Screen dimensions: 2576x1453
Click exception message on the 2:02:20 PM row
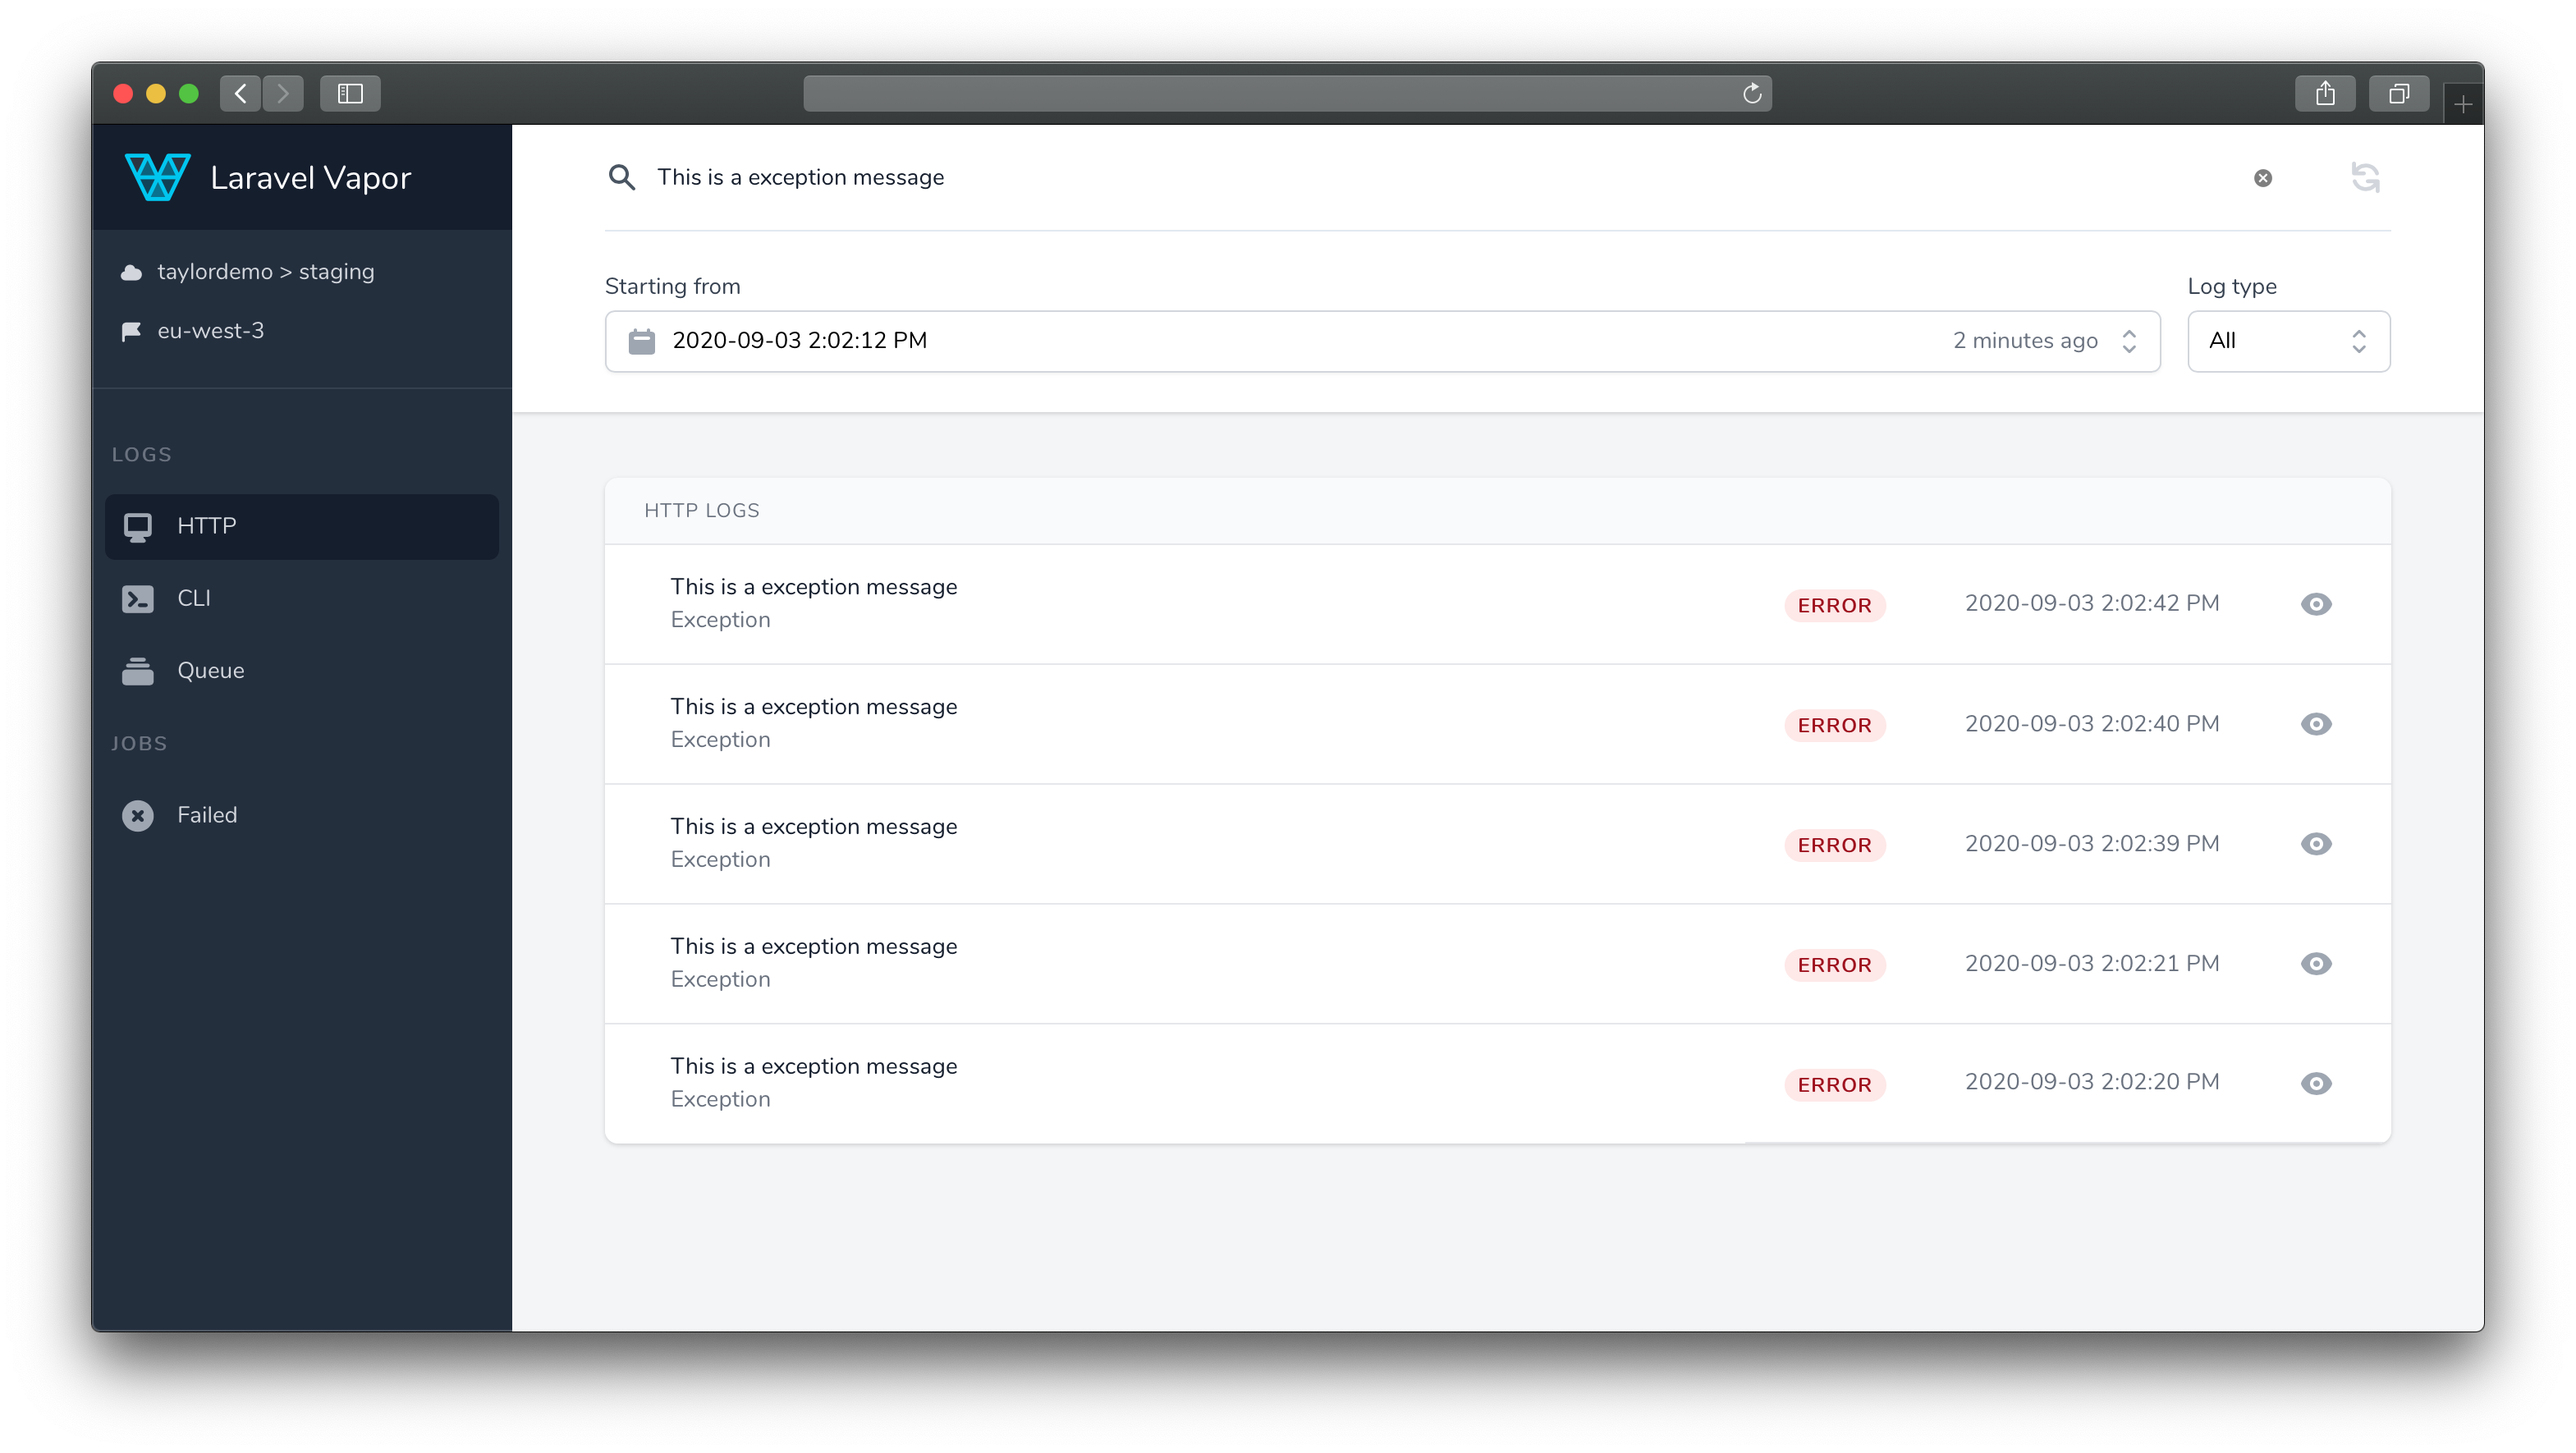pyautogui.click(x=813, y=1067)
